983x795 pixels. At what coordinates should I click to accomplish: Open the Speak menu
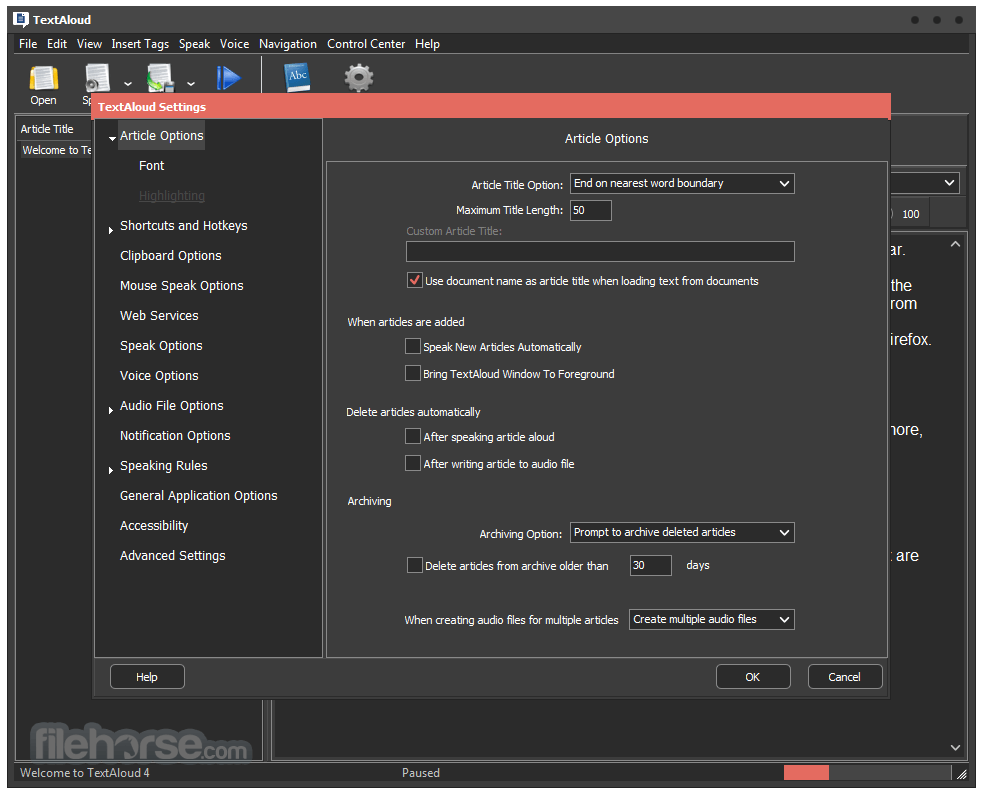[x=194, y=44]
